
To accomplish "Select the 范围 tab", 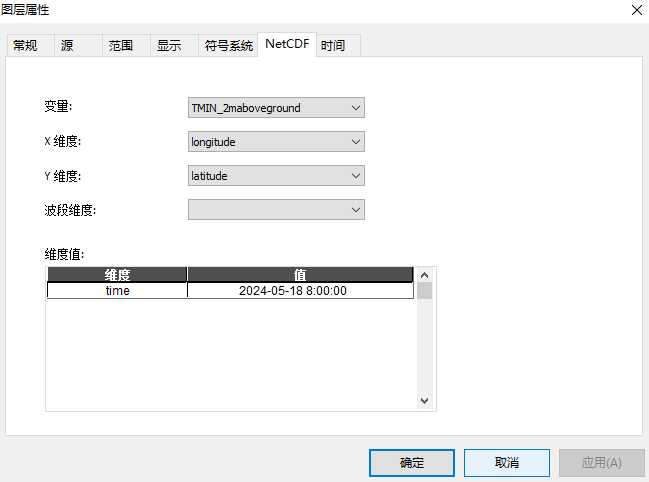I will click(121, 46).
